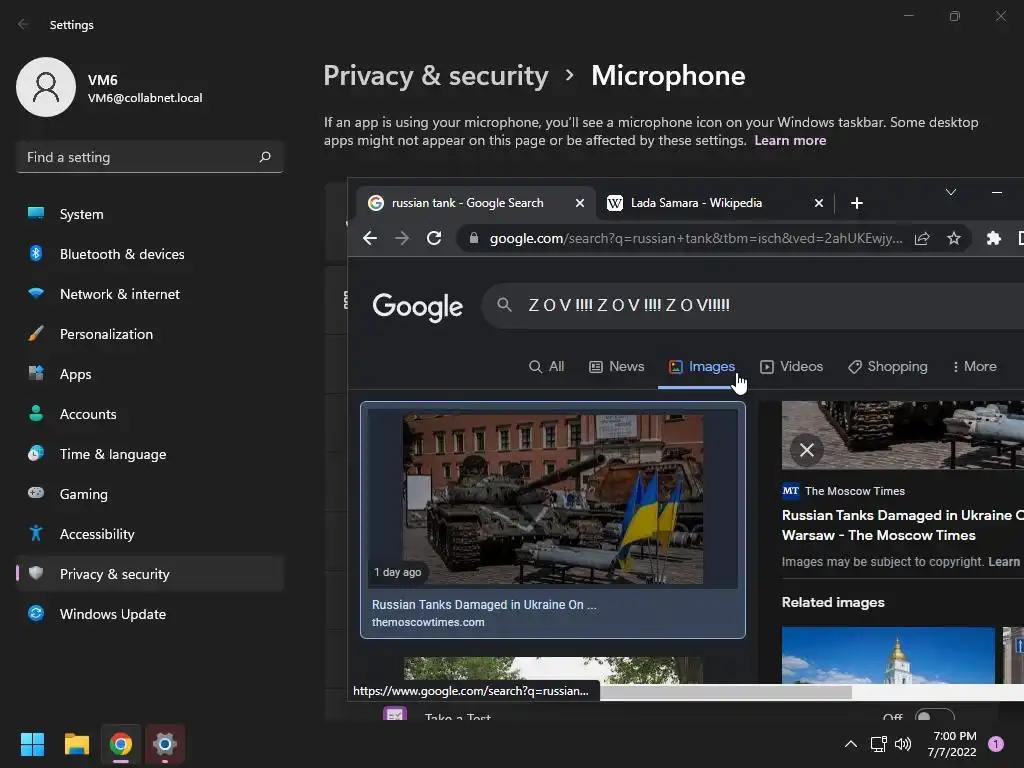This screenshot has width=1024, height=768.
Task: Click Russian Tanks Damaged in Ukraine result title
Action: pos(484,605)
